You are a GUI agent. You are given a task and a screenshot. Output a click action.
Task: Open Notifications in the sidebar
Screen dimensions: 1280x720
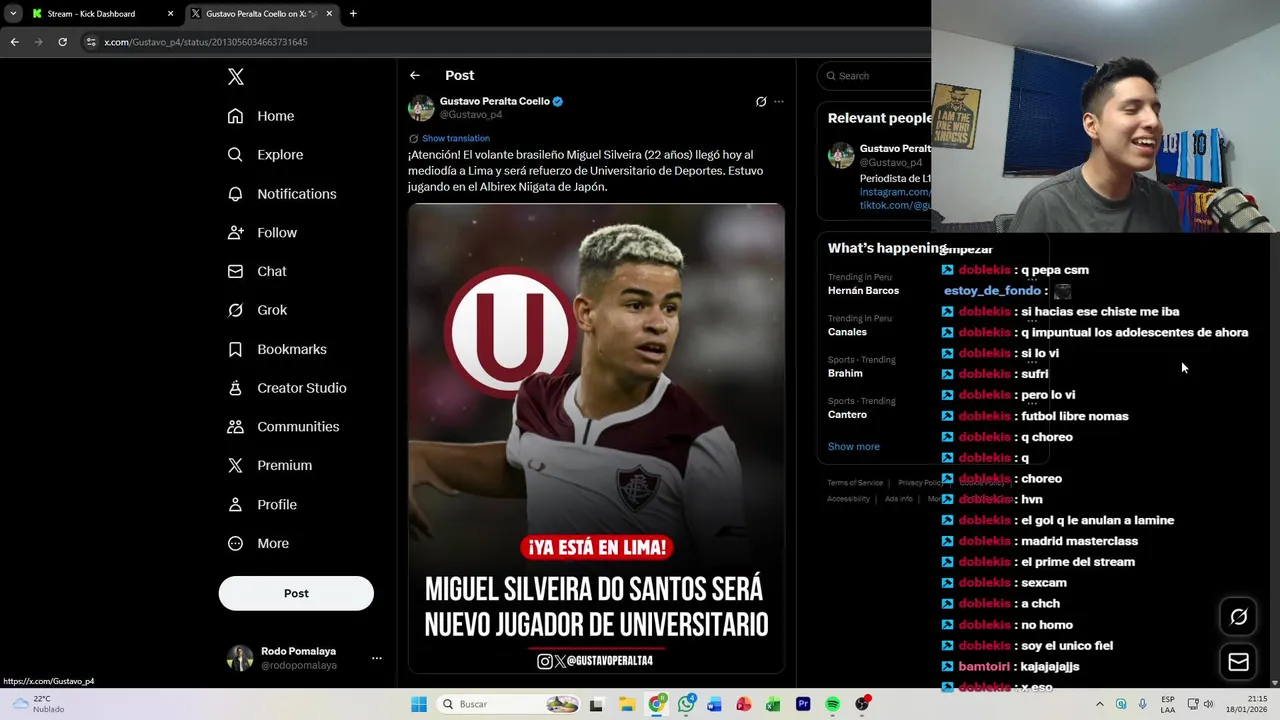(x=282, y=194)
